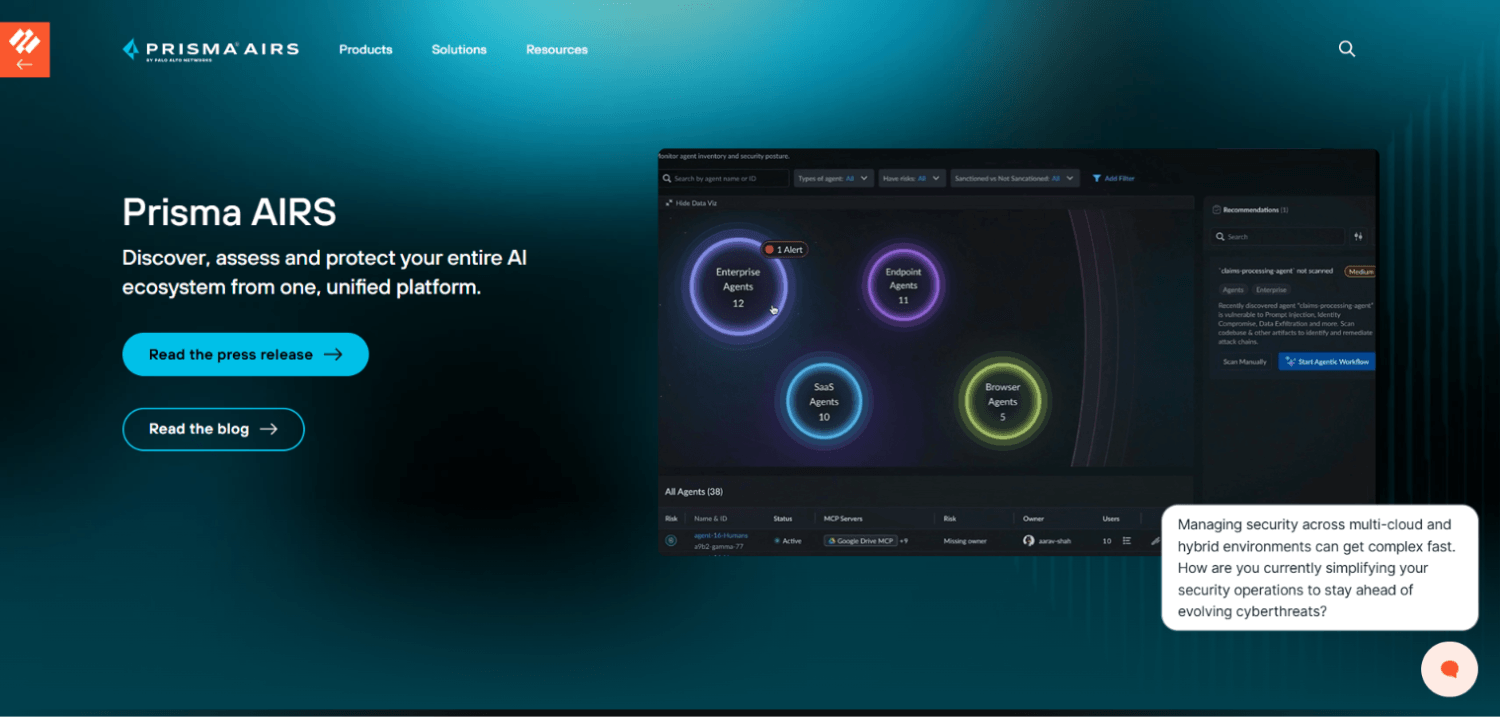Click the Google Drive MCP server chip

(860, 541)
